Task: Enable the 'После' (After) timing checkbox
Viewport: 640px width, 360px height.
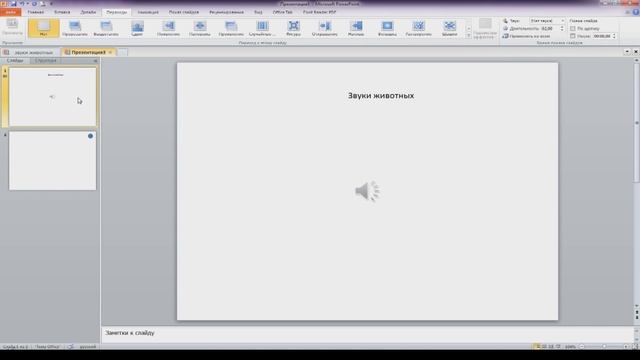Action: tap(573, 36)
